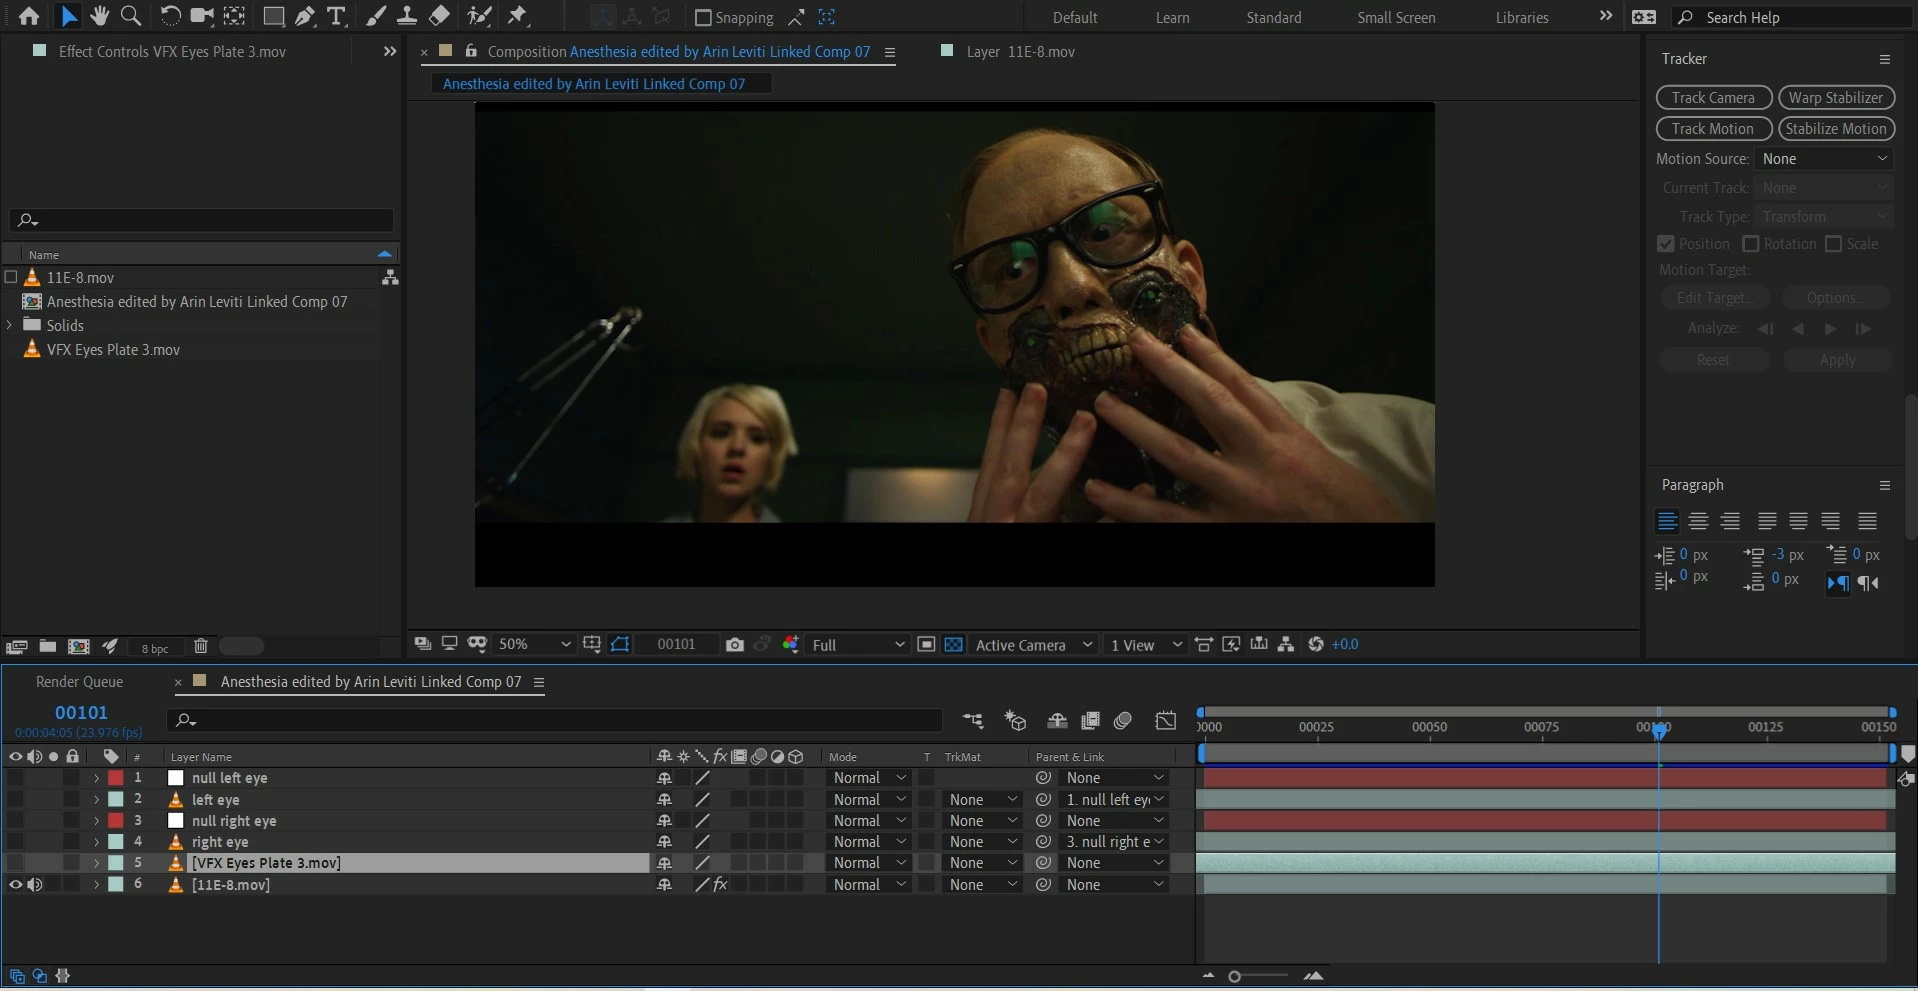Tick the Rotation checkbox in Tracker

pyautogui.click(x=1751, y=244)
